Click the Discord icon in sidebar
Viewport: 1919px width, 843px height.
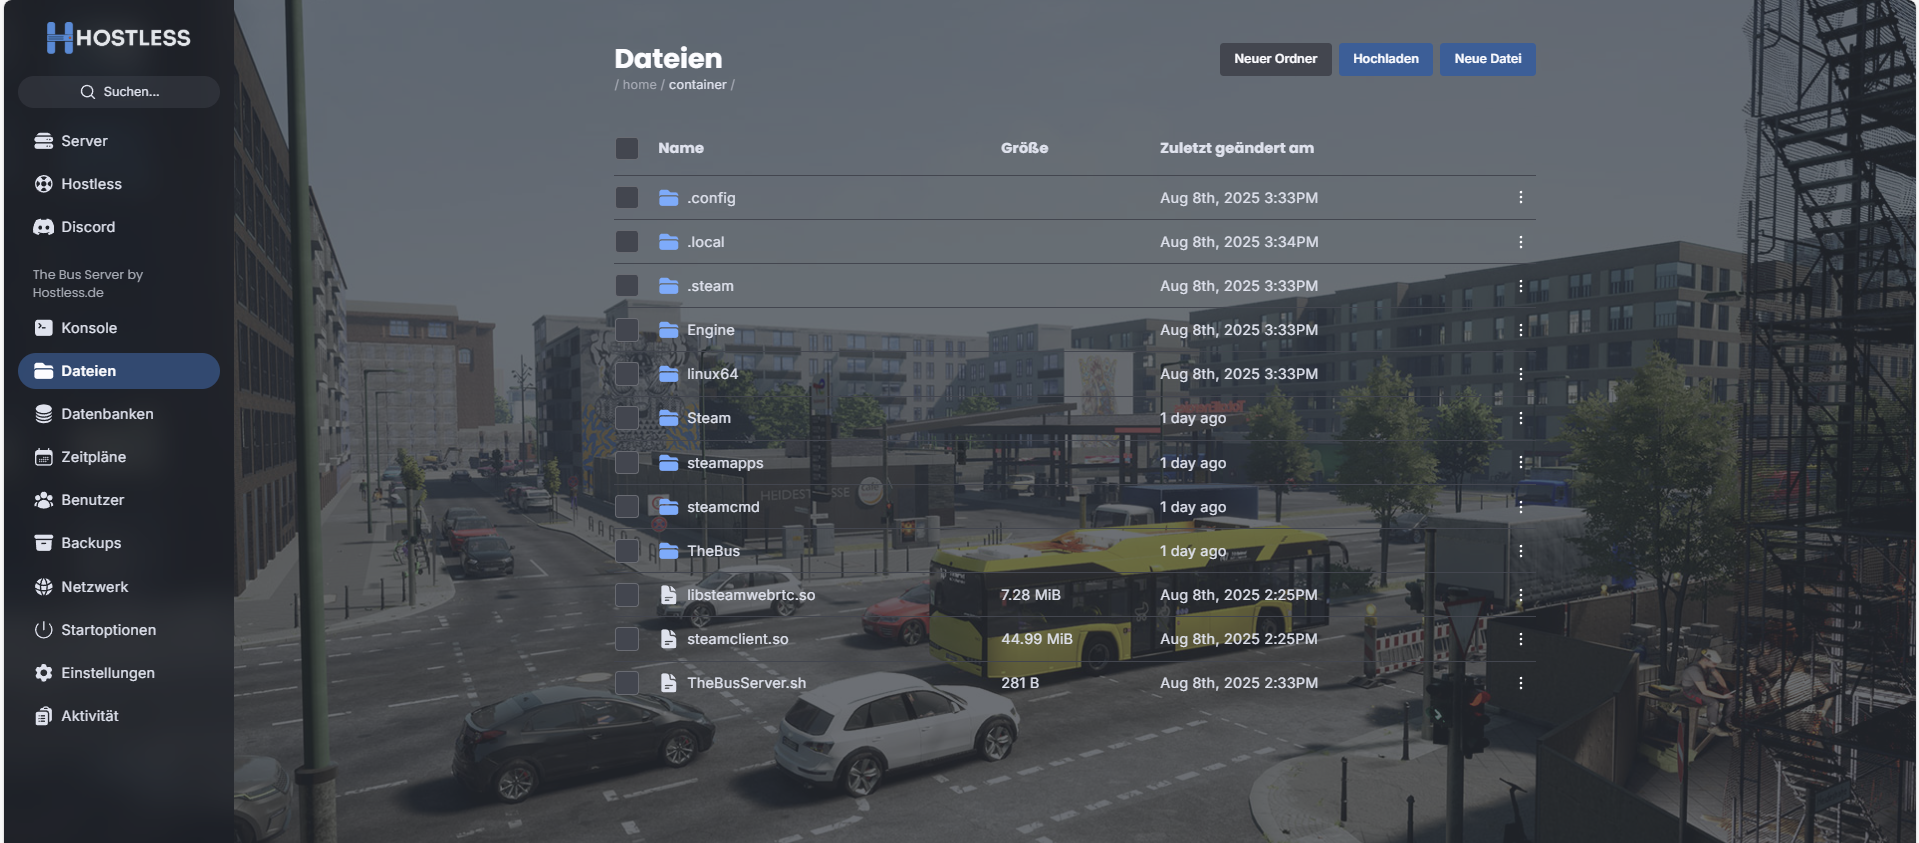point(43,227)
